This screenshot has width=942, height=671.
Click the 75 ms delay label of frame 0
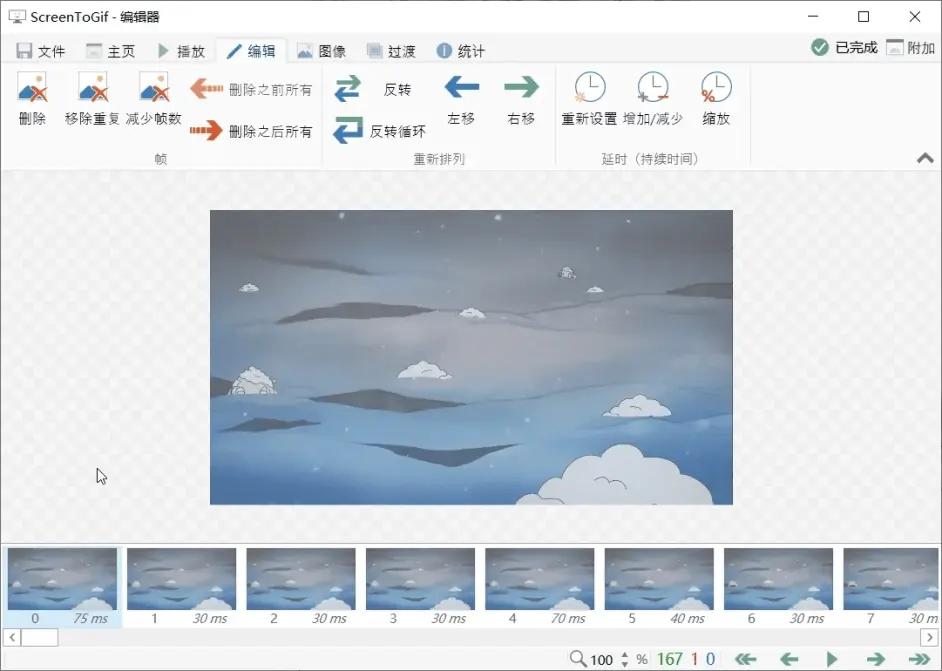coord(91,618)
